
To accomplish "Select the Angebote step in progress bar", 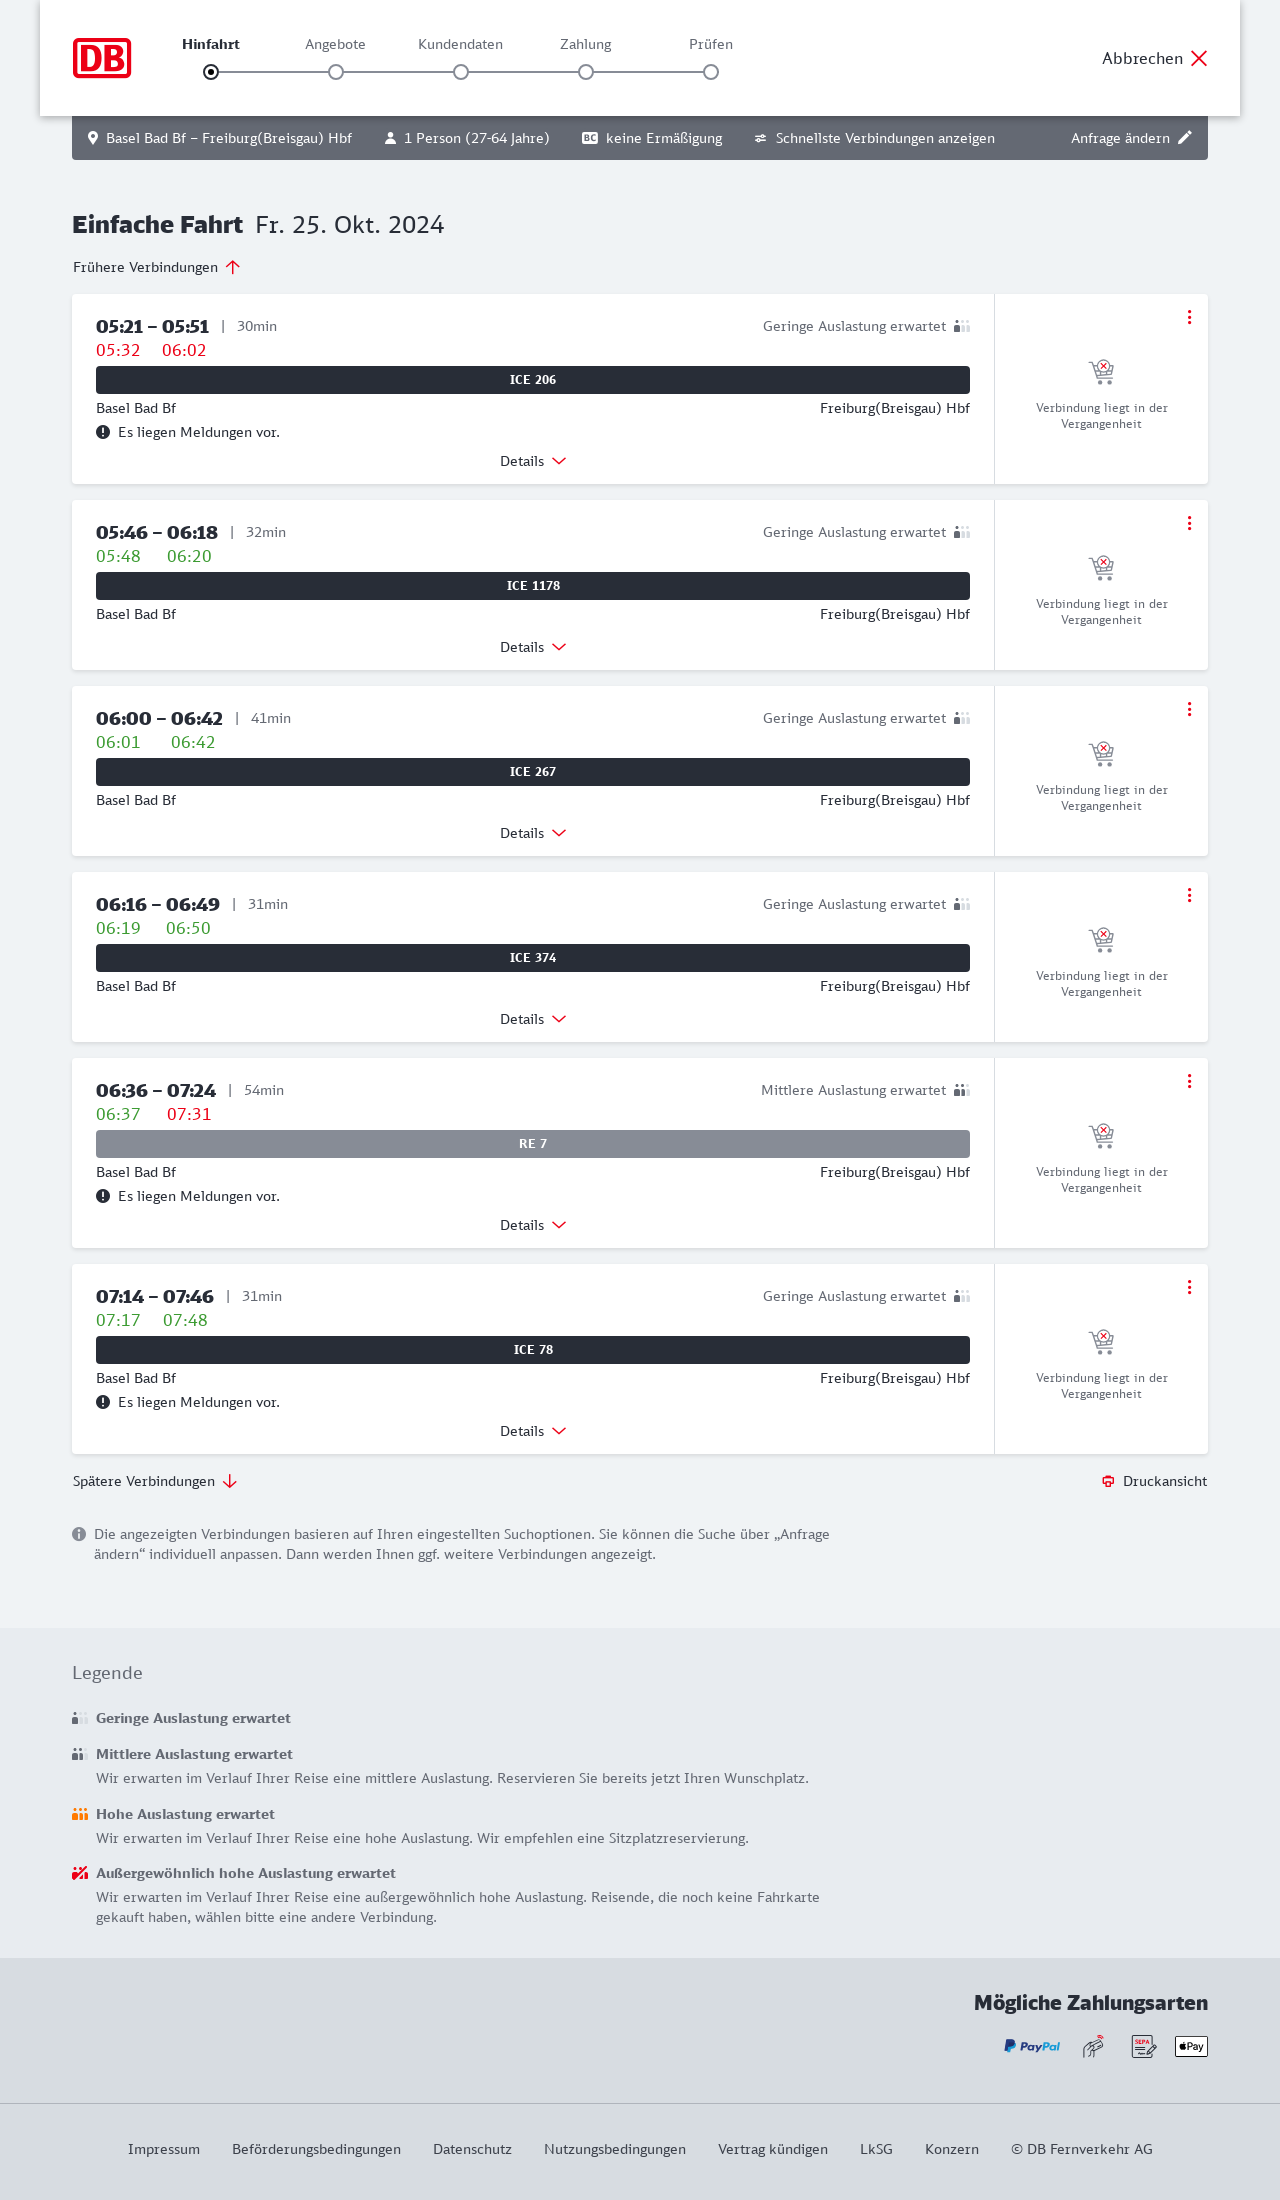I will [x=336, y=71].
